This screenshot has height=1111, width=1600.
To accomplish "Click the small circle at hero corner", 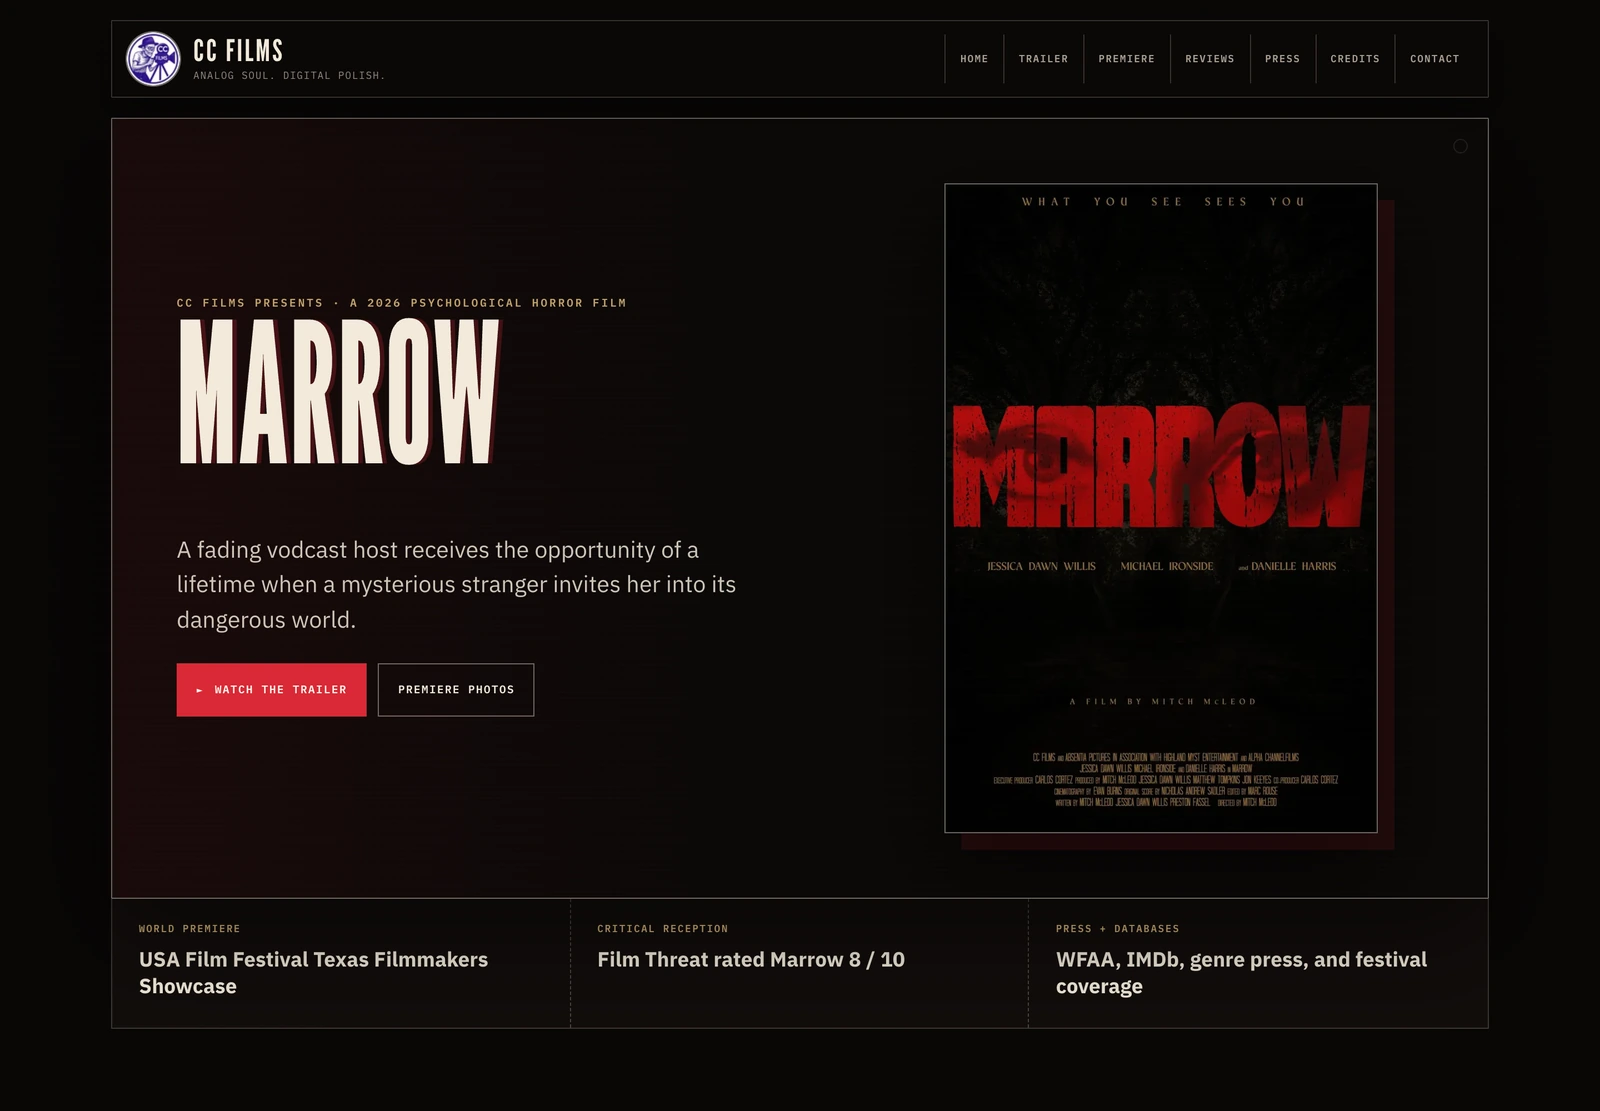I will (x=1460, y=146).
